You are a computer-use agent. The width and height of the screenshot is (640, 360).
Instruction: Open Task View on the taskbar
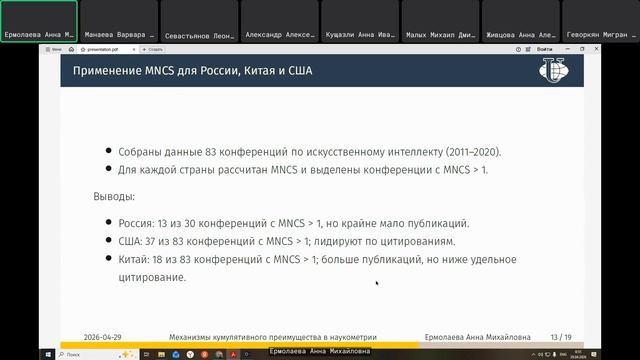point(147,355)
